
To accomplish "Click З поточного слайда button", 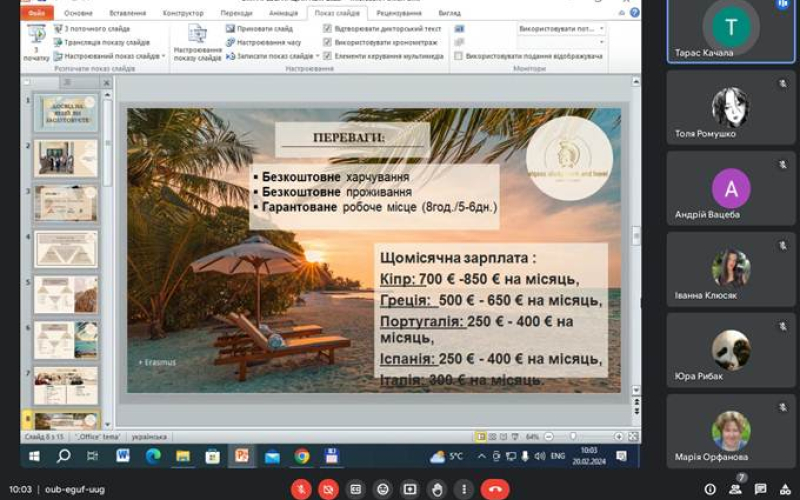I will (x=92, y=29).
